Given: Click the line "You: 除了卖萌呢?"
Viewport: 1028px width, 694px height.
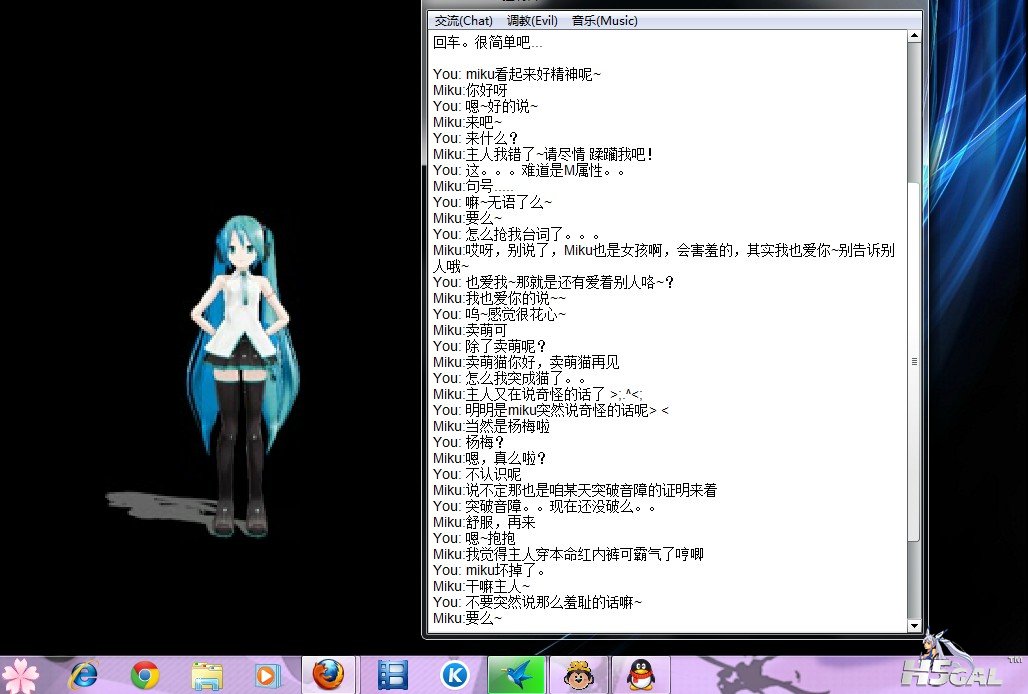Looking at the screenshot, I should pos(490,346).
